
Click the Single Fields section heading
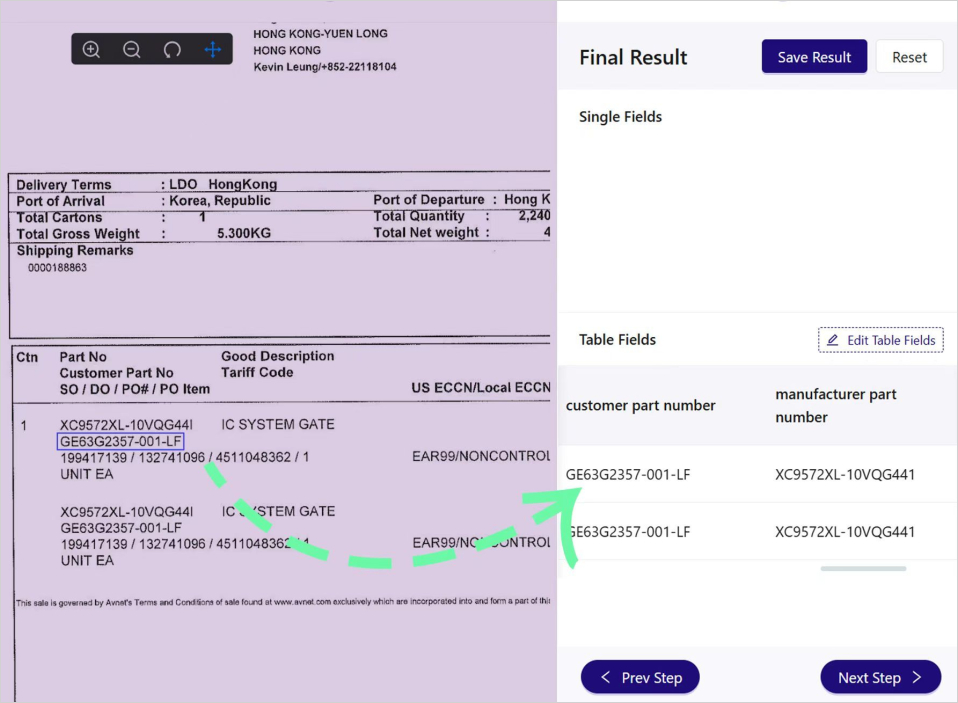click(620, 117)
